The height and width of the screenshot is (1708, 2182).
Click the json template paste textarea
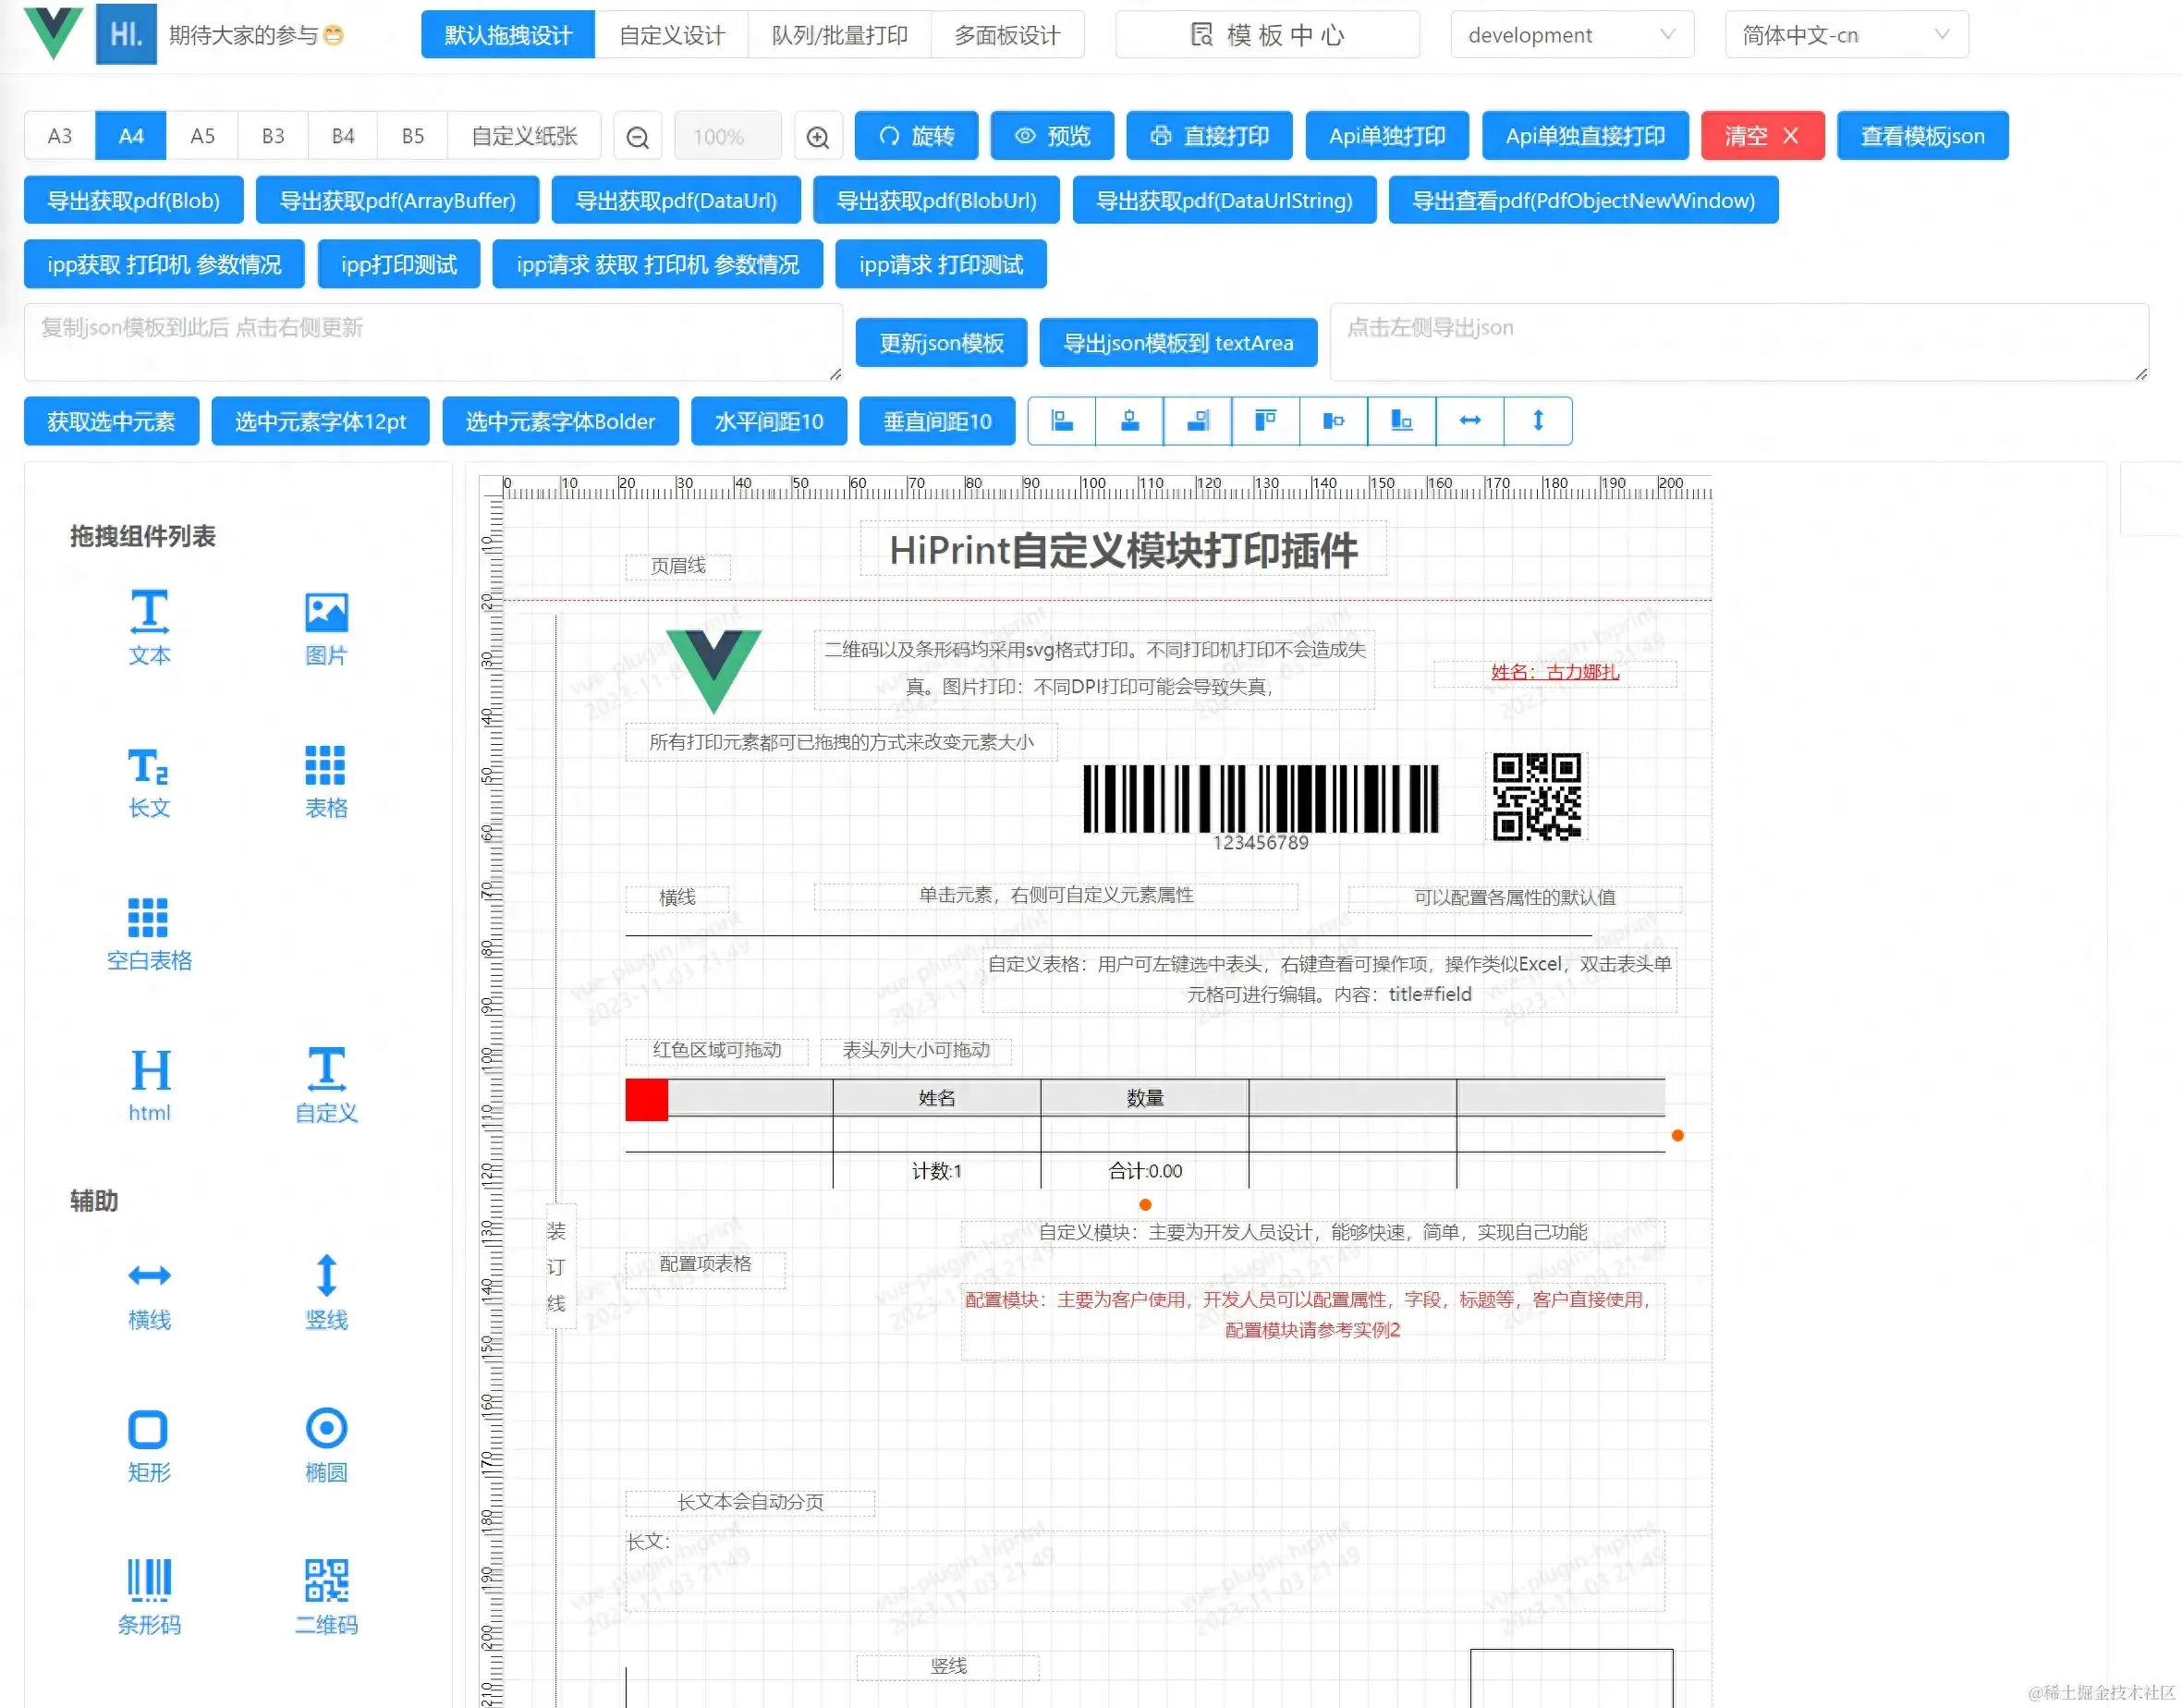(x=433, y=342)
